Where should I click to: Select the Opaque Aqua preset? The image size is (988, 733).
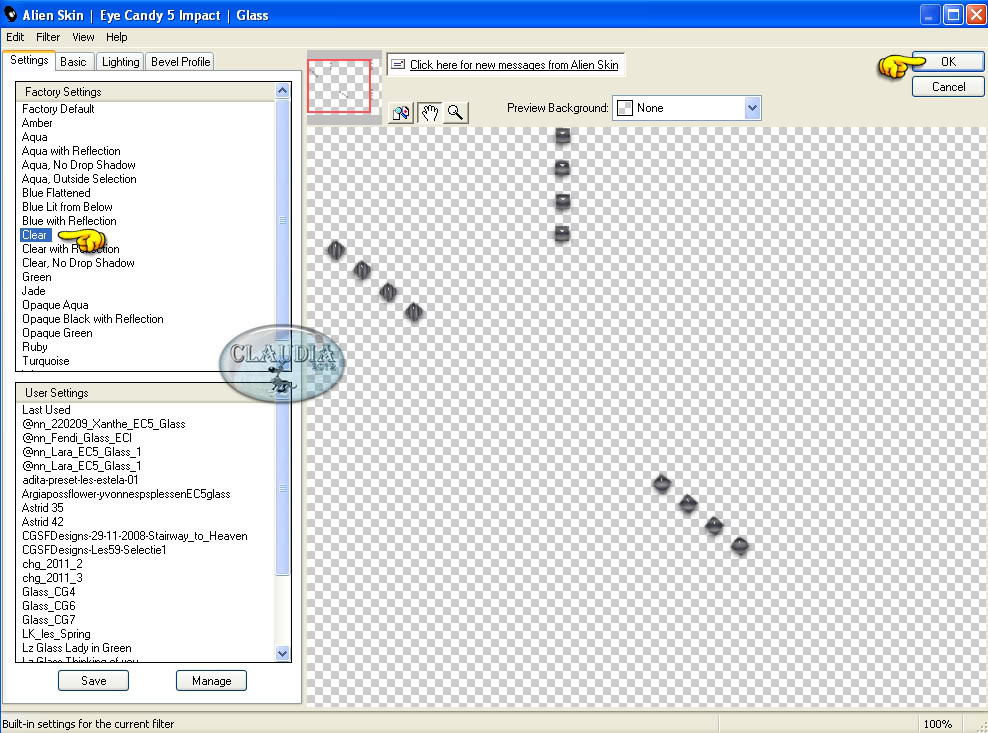pyautogui.click(x=55, y=305)
